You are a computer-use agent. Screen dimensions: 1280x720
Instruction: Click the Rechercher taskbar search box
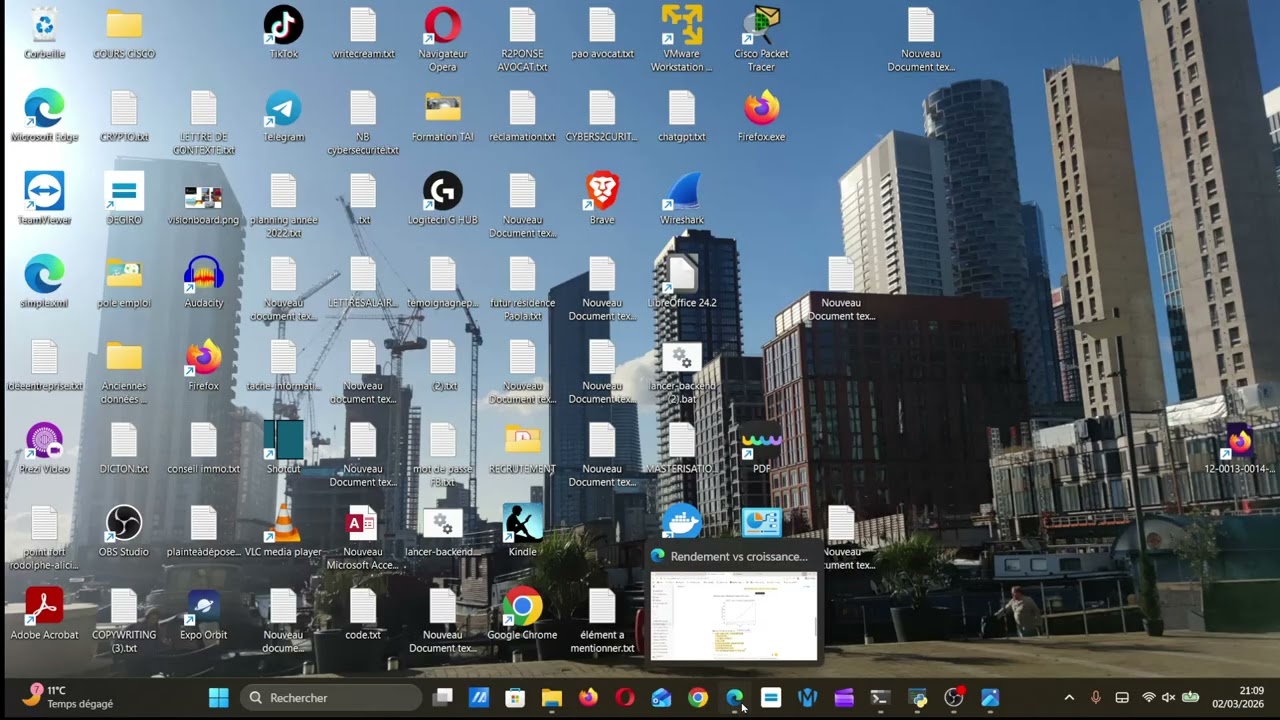pos(331,698)
